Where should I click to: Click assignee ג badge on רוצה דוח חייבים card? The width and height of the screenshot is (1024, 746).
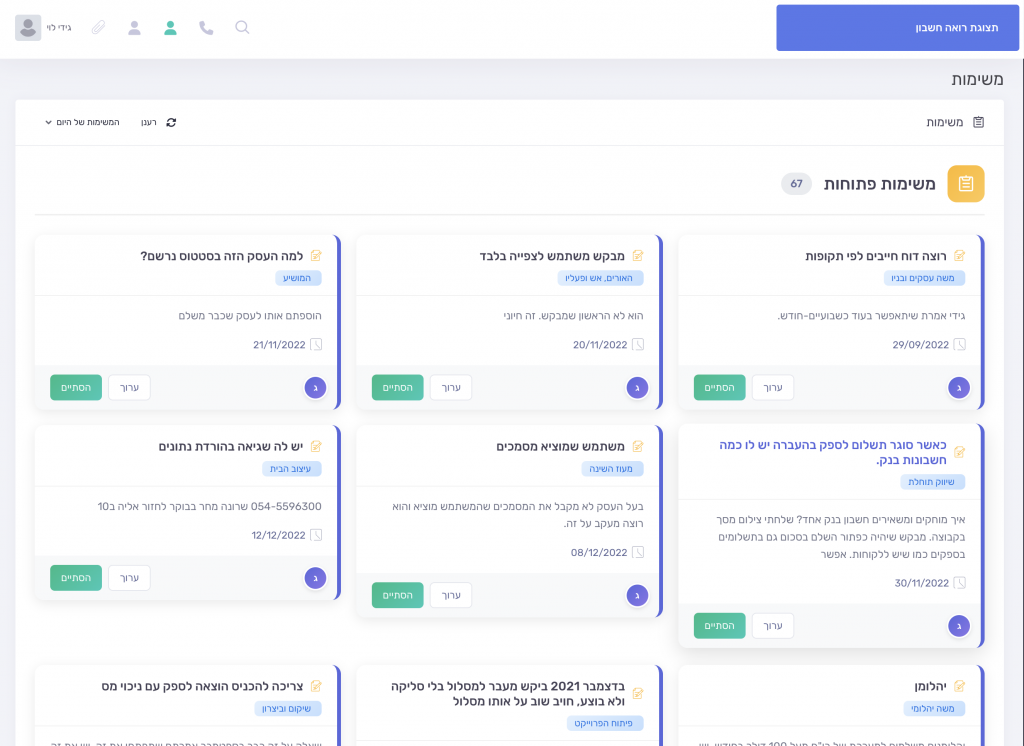[x=959, y=387]
